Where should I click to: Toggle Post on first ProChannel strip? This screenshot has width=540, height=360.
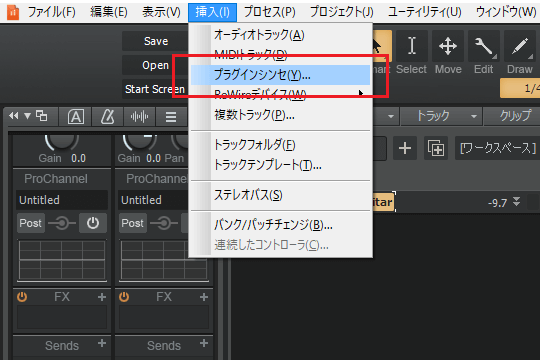(x=31, y=223)
